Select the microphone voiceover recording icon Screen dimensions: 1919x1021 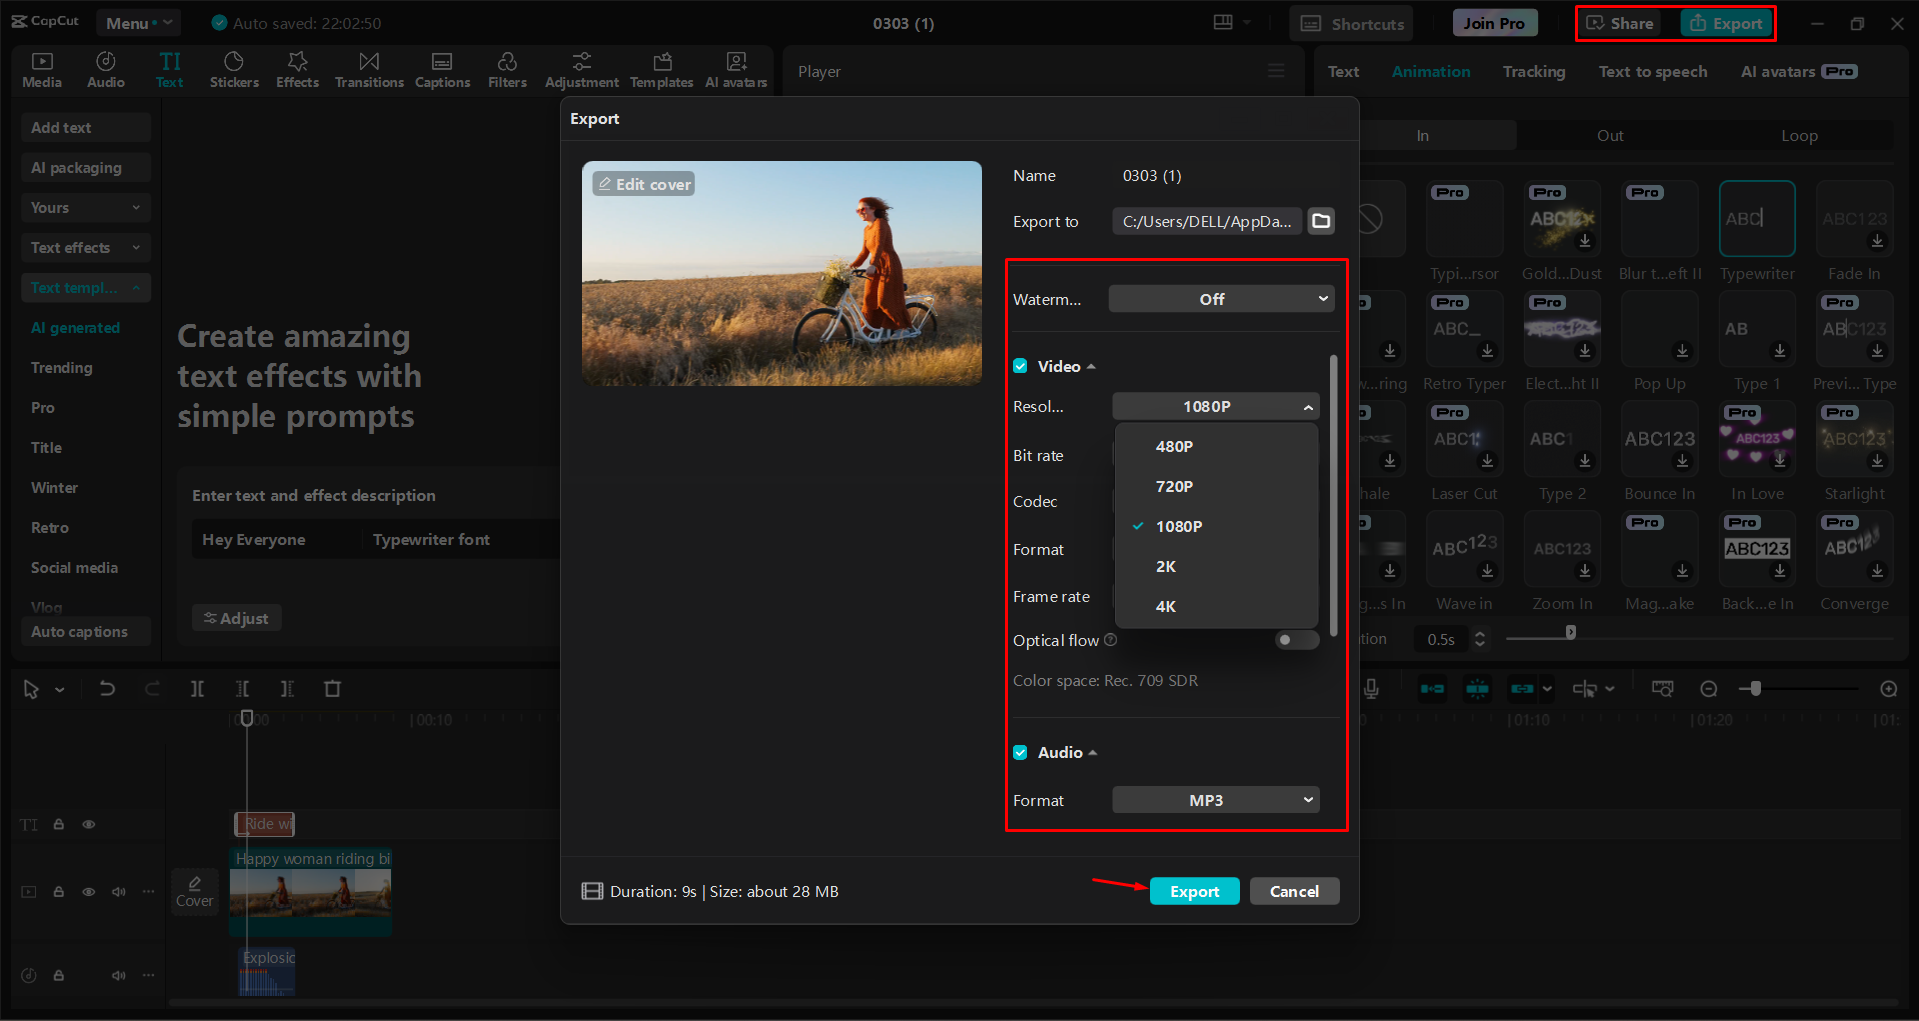click(1371, 688)
